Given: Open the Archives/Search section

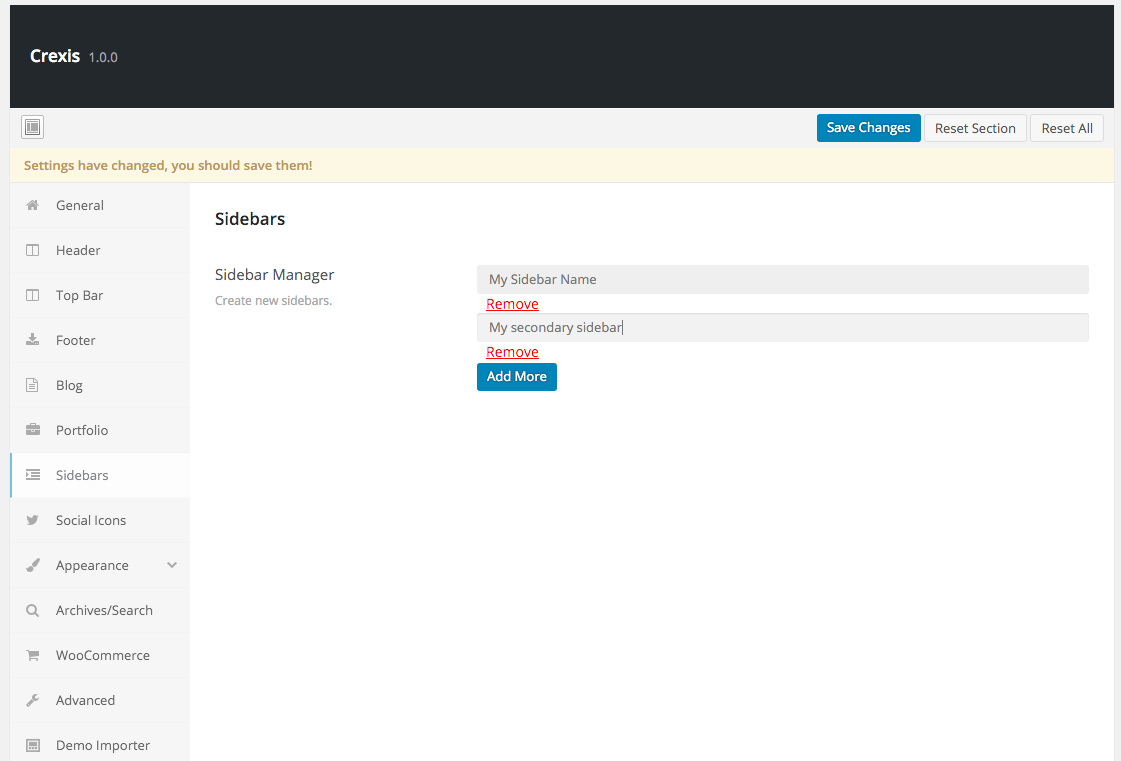Looking at the screenshot, I should pyautogui.click(x=104, y=610).
